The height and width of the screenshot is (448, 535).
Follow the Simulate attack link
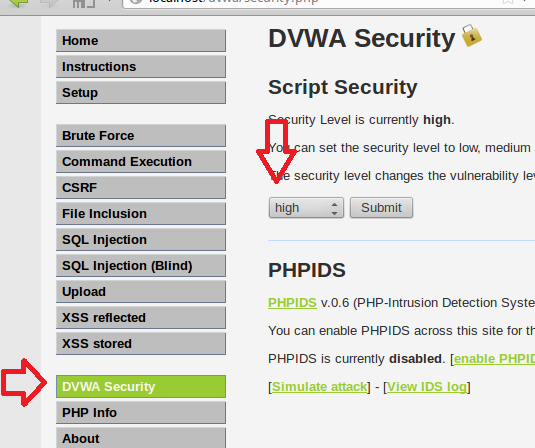pyautogui.click(x=319, y=387)
